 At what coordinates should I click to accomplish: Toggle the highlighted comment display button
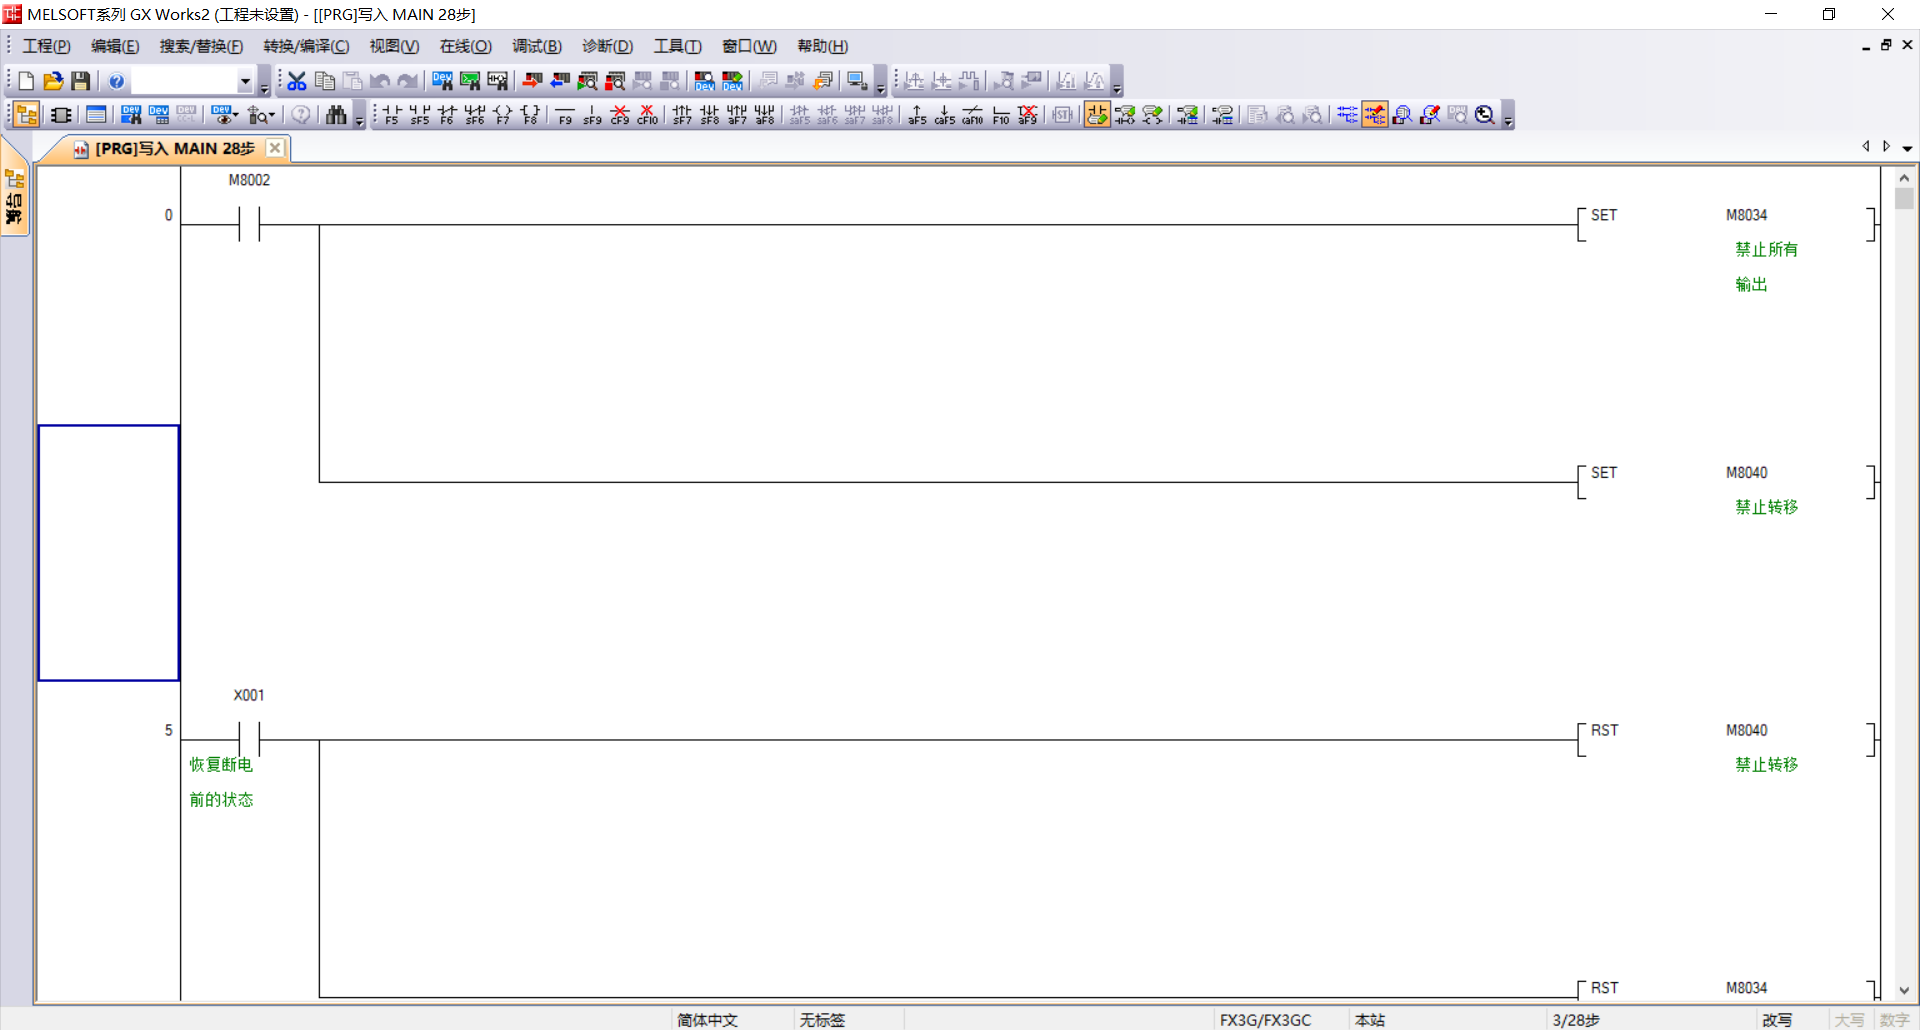(x=1375, y=115)
